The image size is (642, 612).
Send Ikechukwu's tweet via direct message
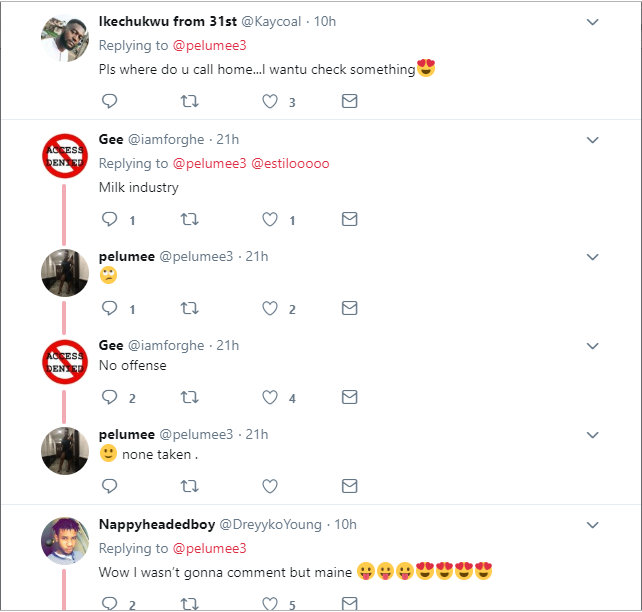click(349, 101)
